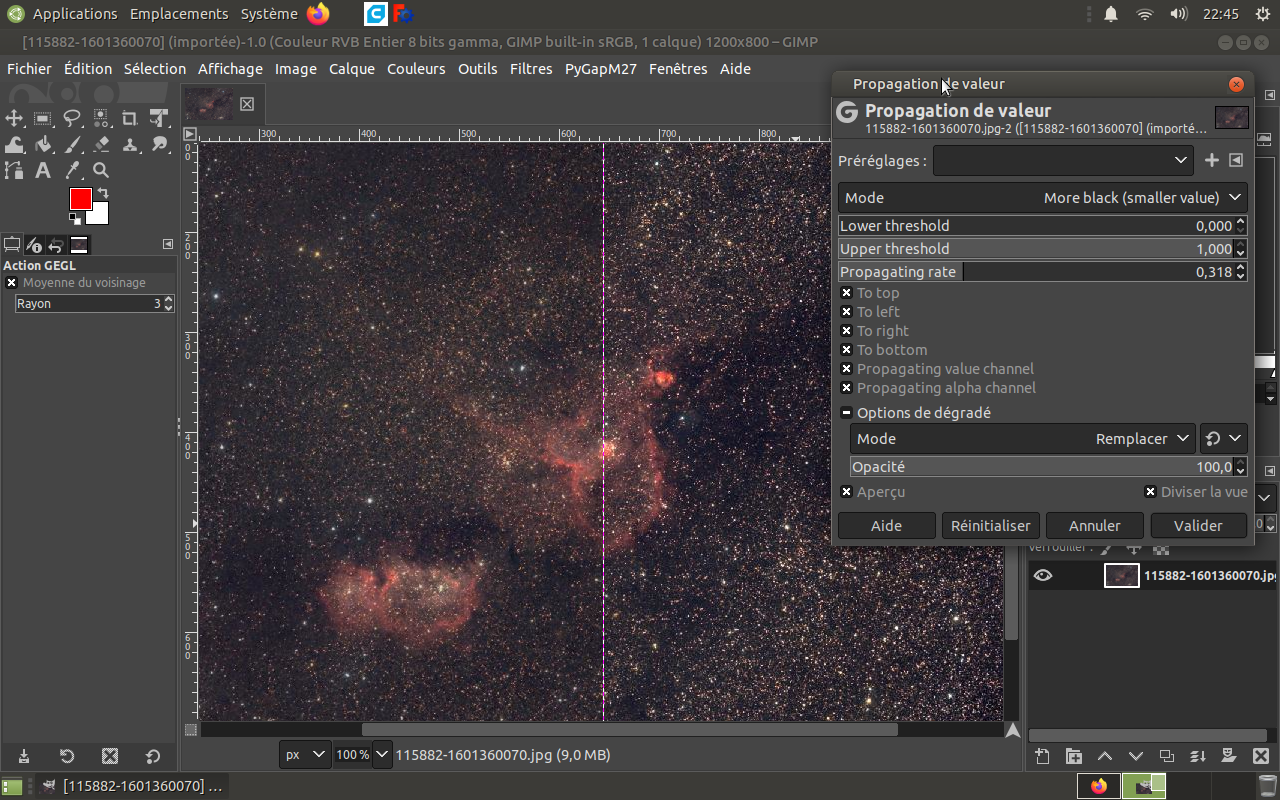Uncheck the To top propagation option
The width and height of the screenshot is (1280, 800).
[x=847, y=293]
